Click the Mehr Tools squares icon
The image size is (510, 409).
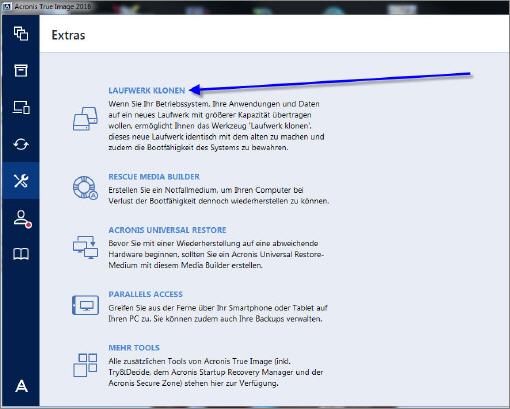pyautogui.click(x=85, y=365)
